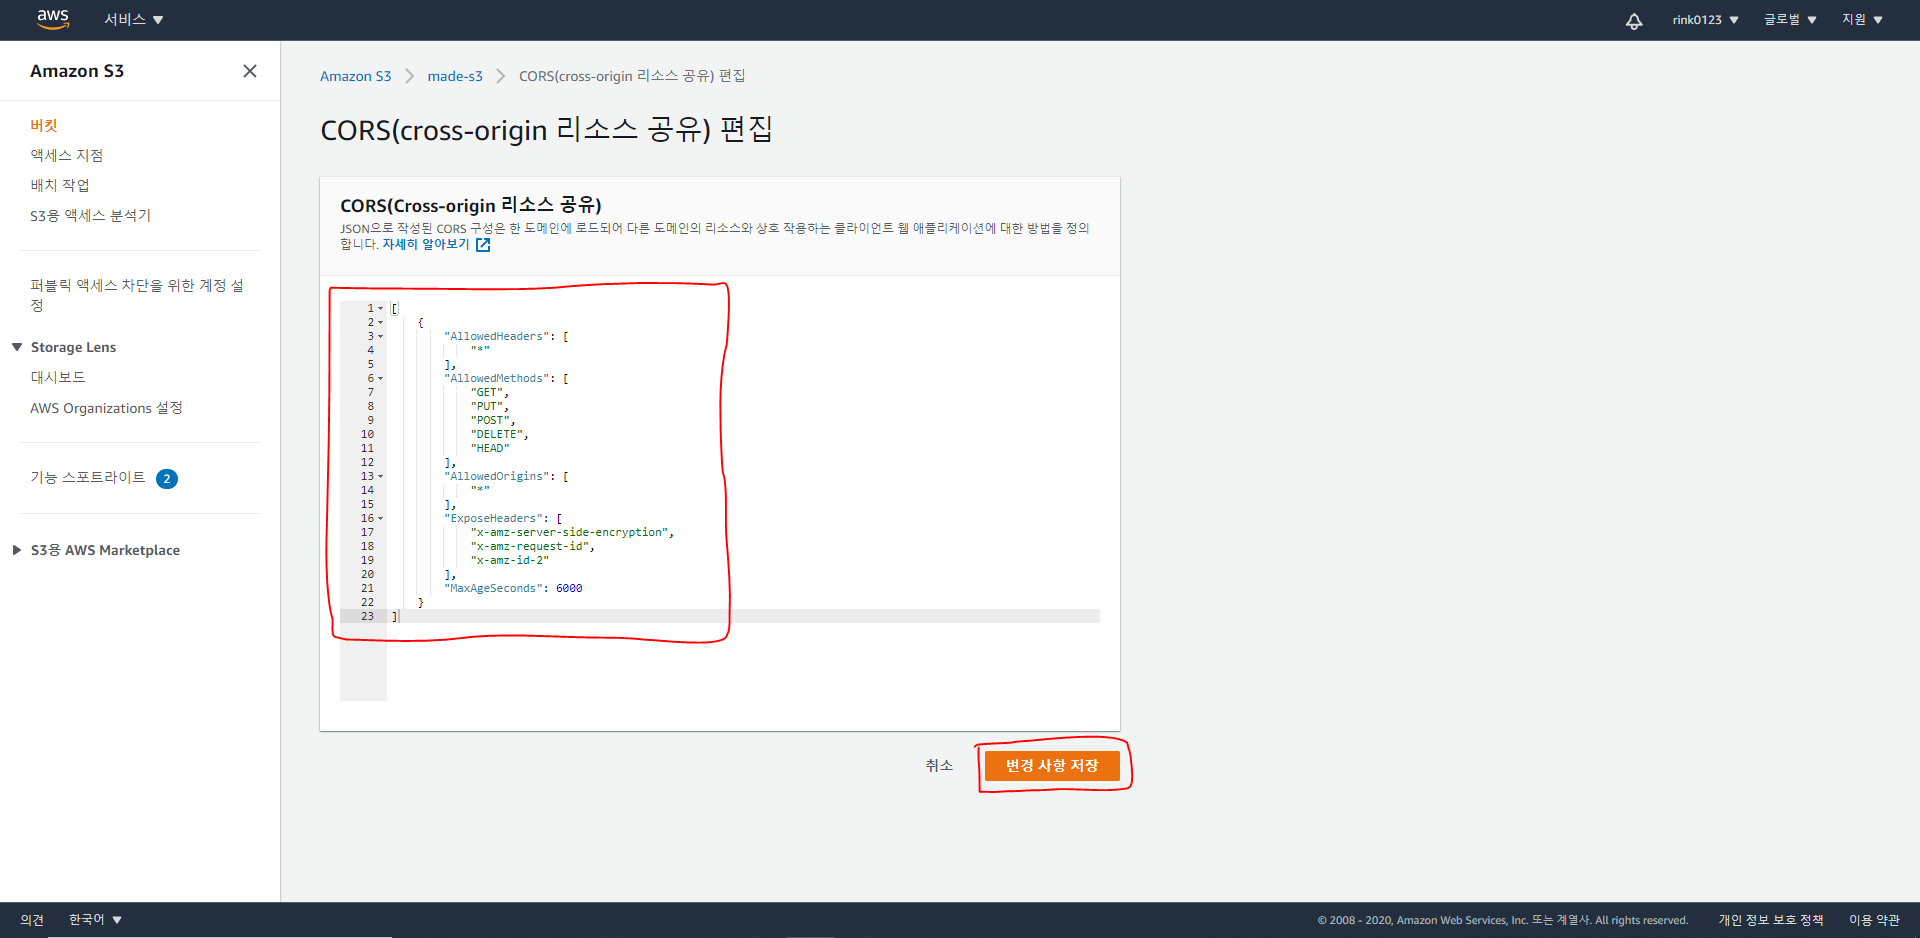1920x938 pixels.
Task: Open S3용 액세스 분석기 in the sidebar
Action: pyautogui.click(x=91, y=215)
